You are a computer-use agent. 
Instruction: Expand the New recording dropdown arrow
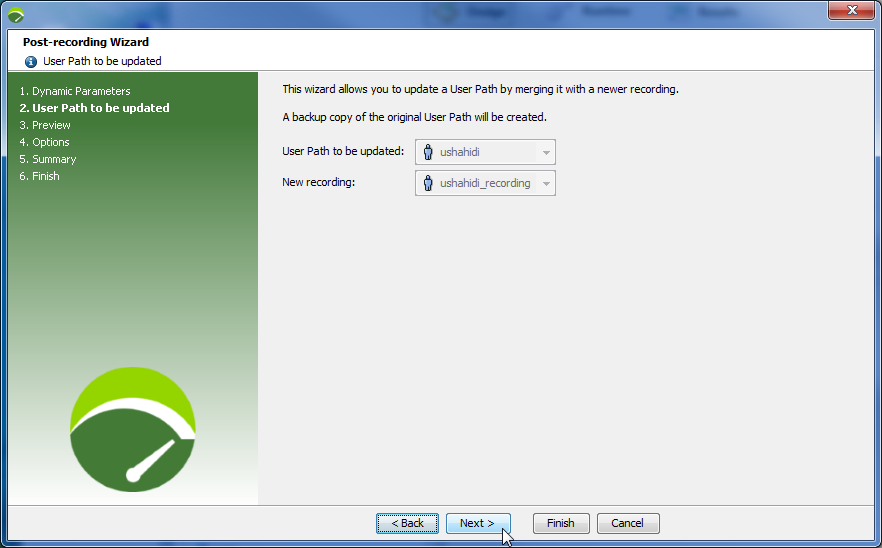pos(545,184)
